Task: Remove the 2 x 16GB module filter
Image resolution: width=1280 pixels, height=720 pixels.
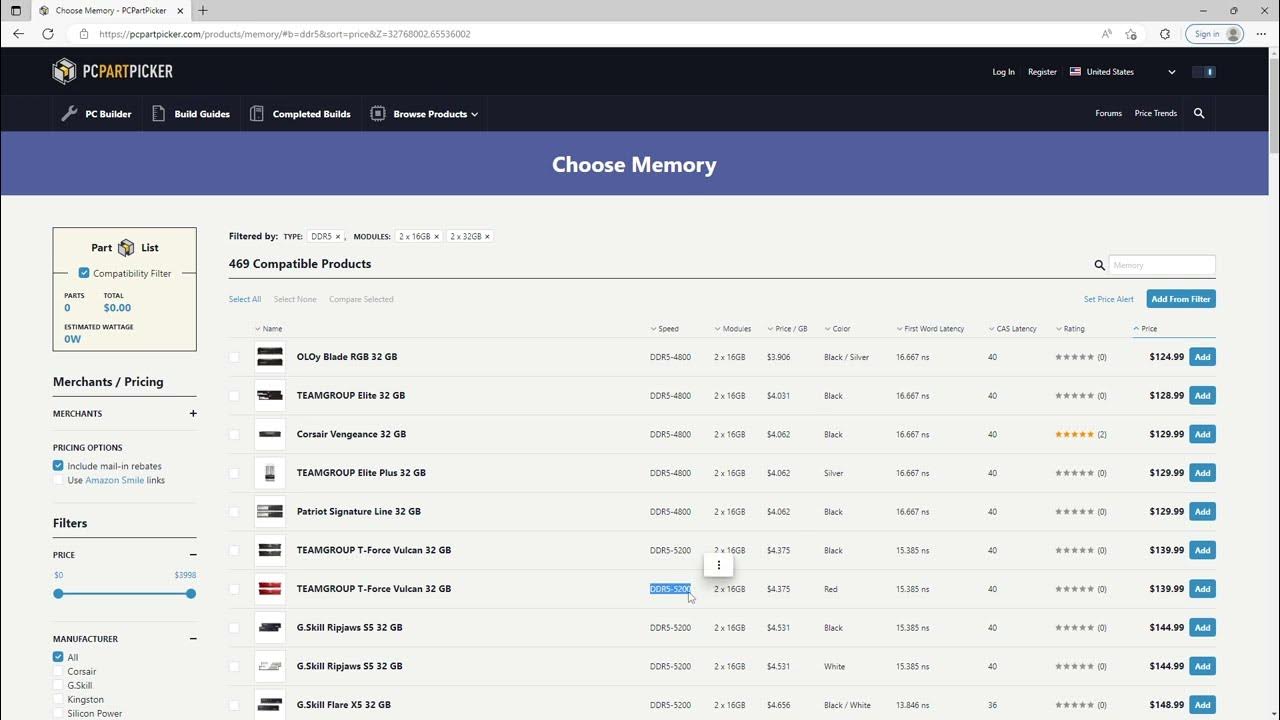Action: 436,237
